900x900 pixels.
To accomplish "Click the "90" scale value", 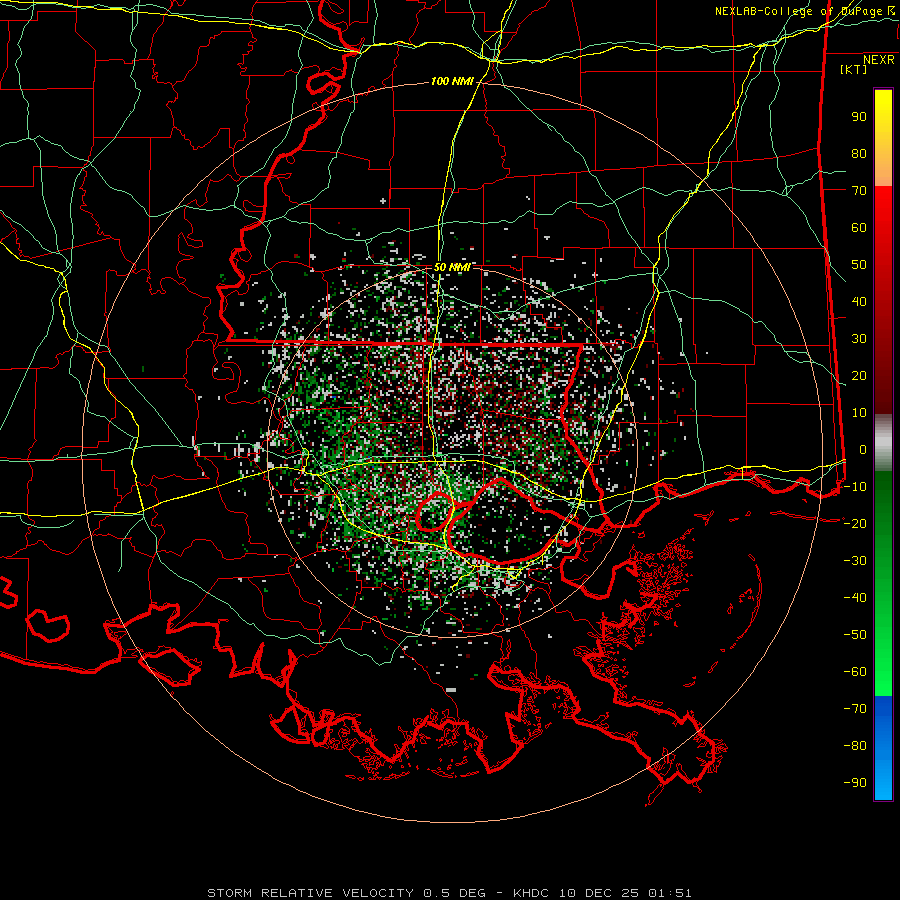I will click(x=859, y=117).
